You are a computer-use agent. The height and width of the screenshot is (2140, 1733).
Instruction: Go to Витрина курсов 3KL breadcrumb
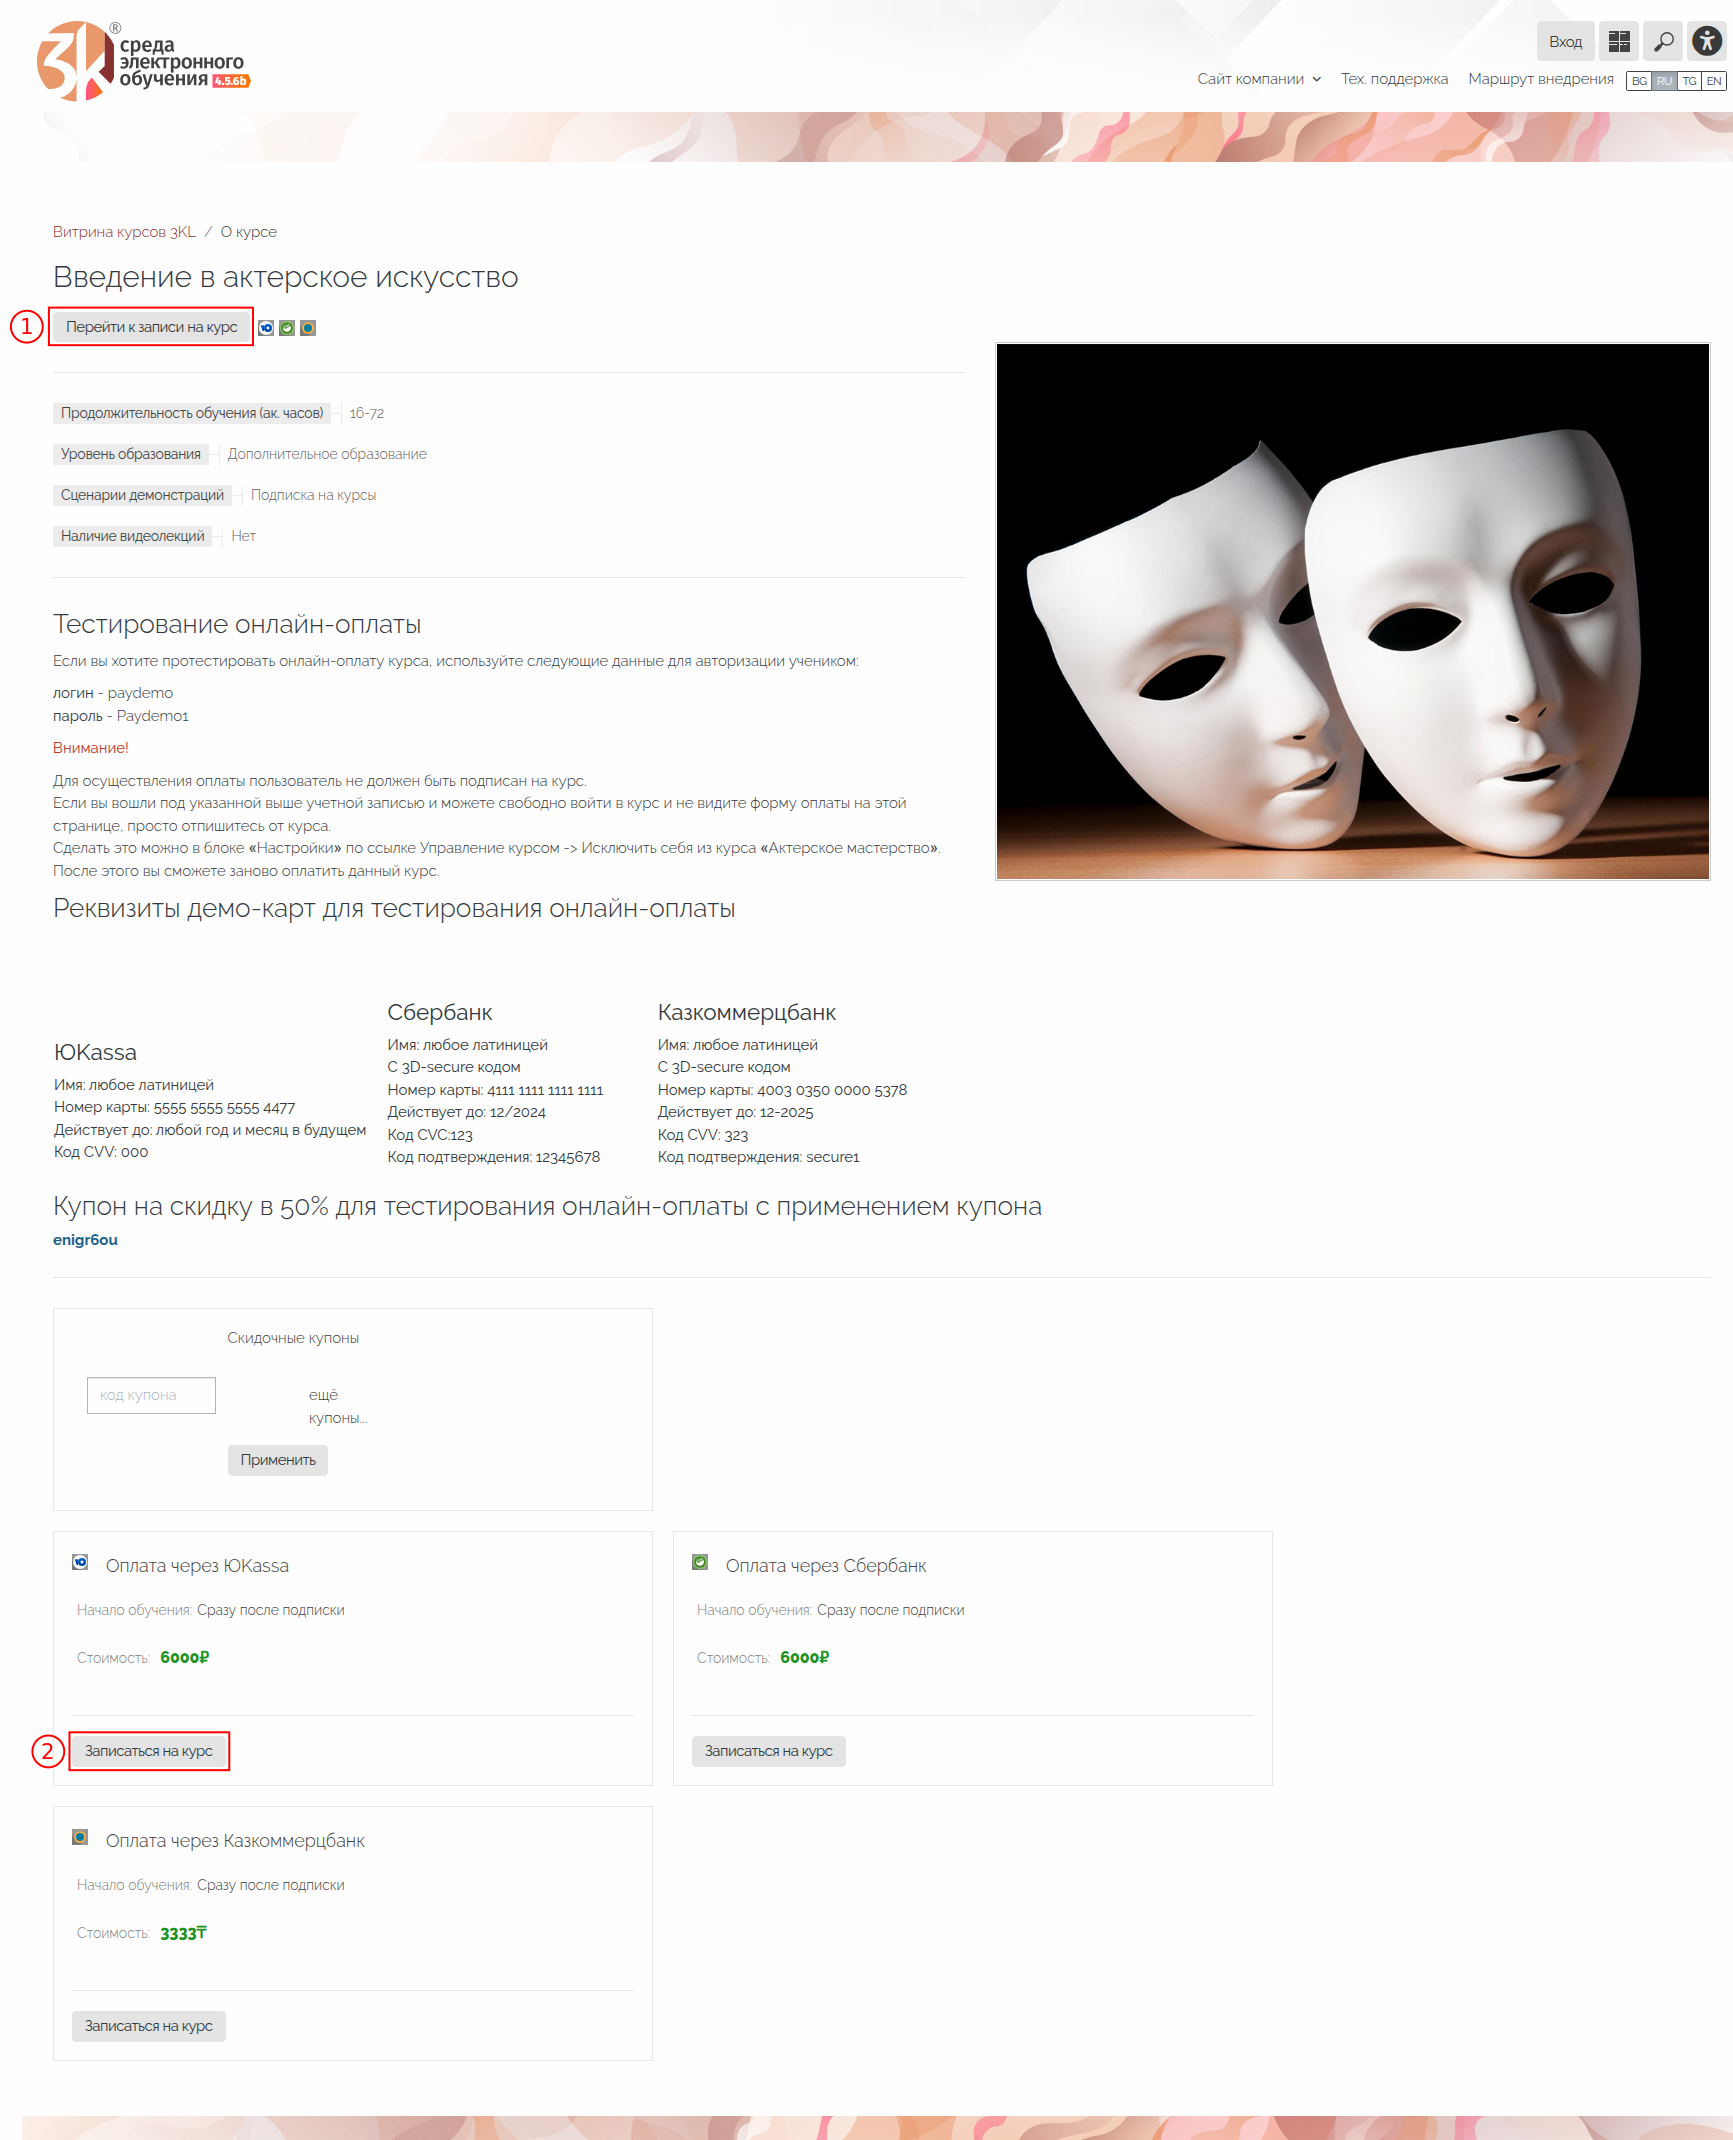[124, 232]
